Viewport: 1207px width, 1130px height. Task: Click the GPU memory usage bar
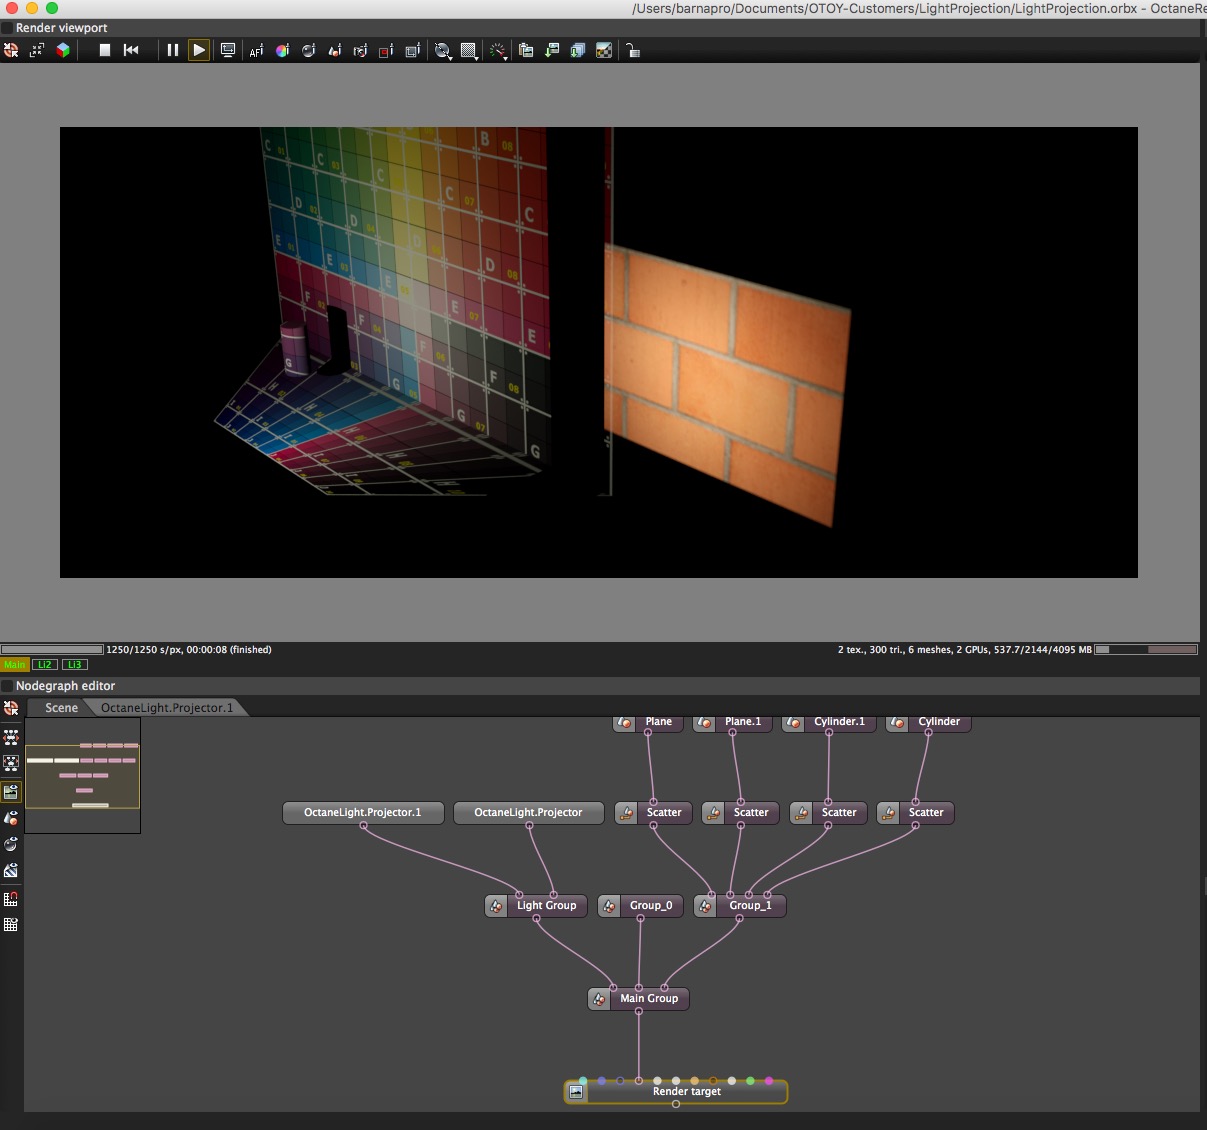(x=1146, y=649)
